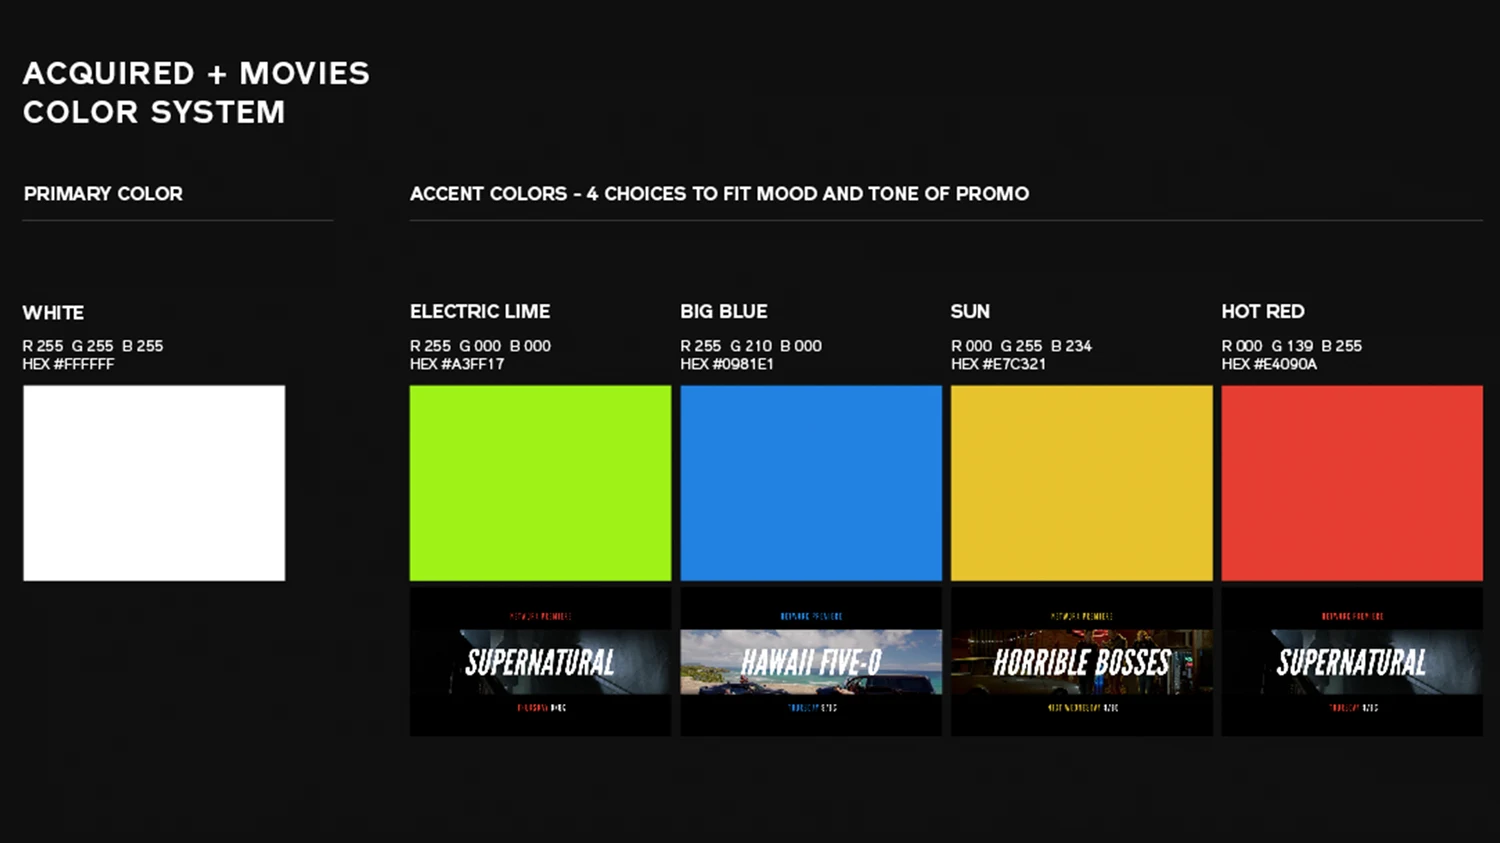Click 'R 000 G 139 B 255' RGB text

(x=1292, y=346)
